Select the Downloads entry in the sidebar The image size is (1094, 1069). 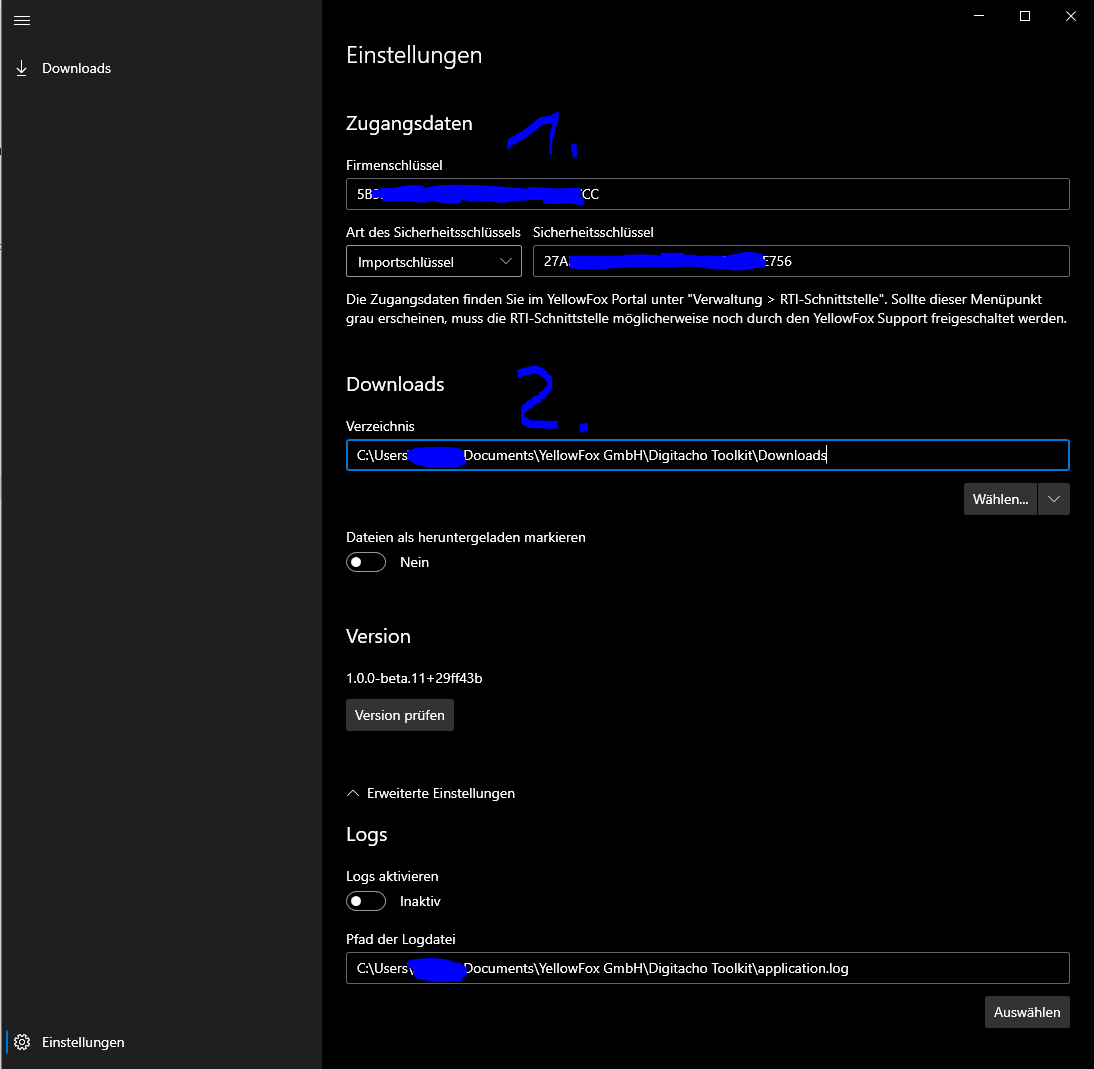75,67
